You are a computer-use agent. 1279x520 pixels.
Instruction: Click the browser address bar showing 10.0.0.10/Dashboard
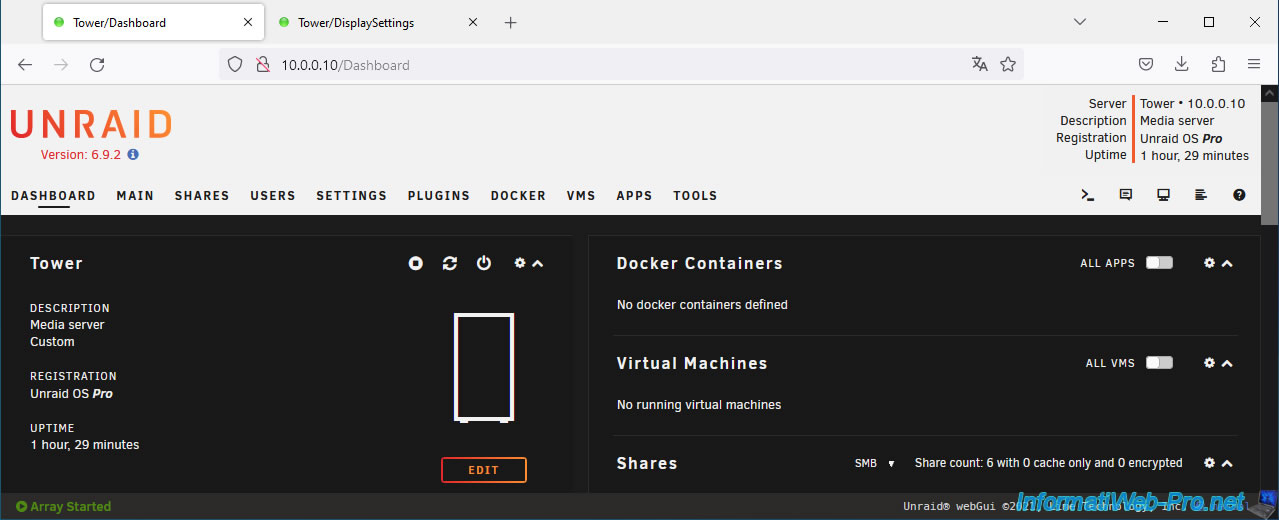600,65
